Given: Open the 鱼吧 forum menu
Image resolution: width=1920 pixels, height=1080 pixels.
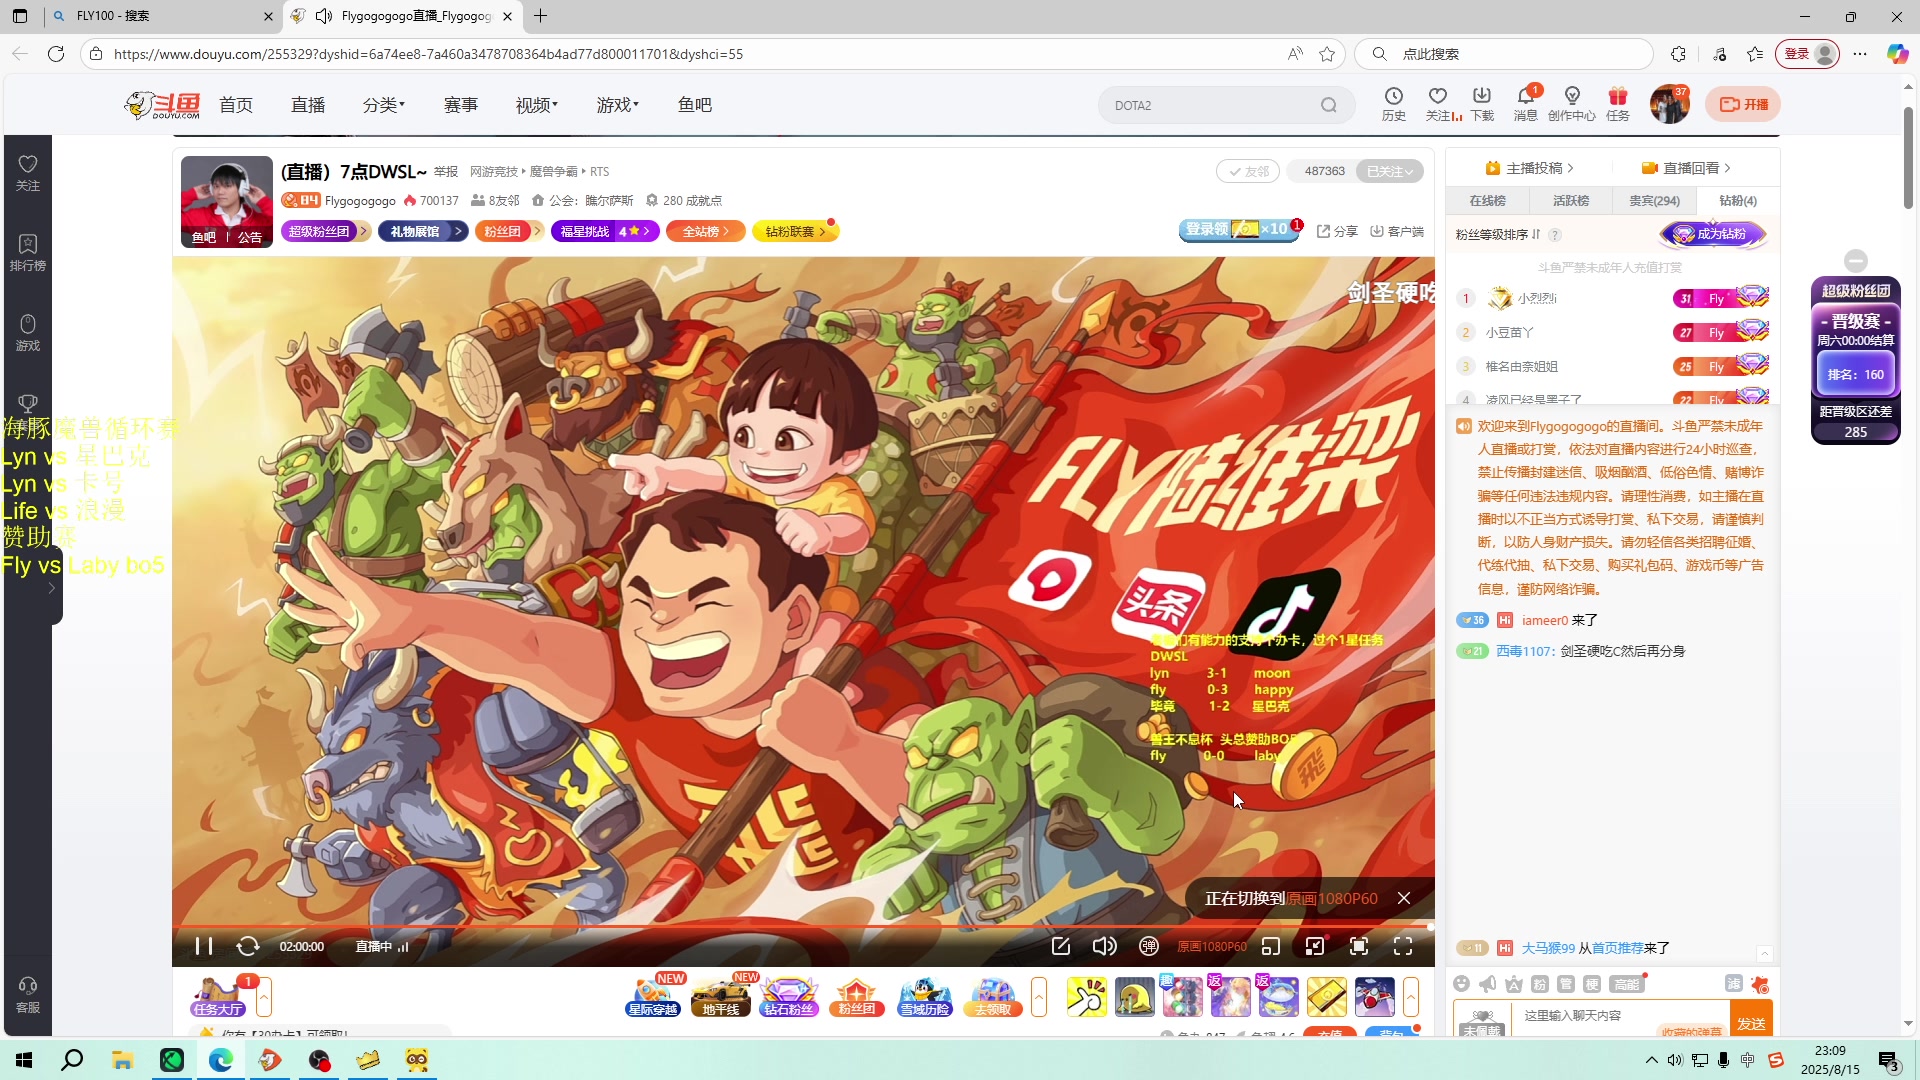Looking at the screenshot, I should click(x=695, y=105).
